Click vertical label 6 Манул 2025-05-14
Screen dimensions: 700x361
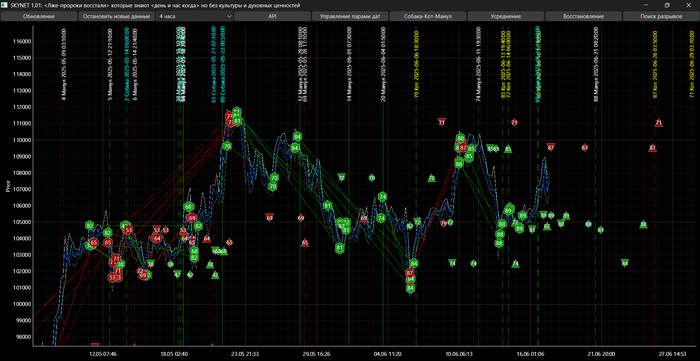tap(135, 65)
